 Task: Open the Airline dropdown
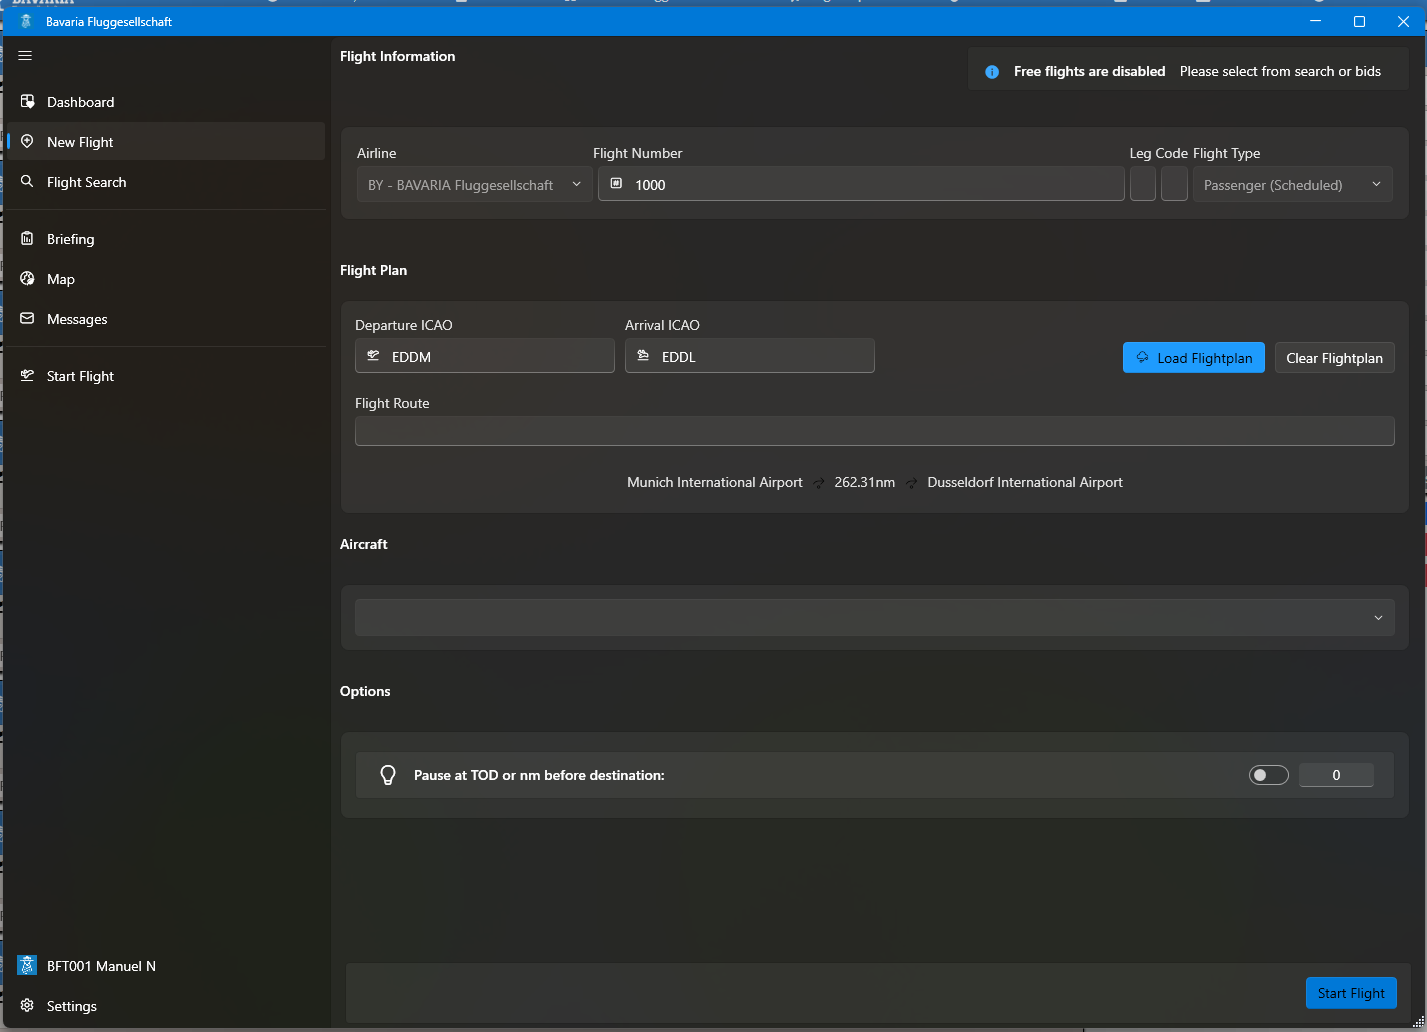click(x=475, y=185)
